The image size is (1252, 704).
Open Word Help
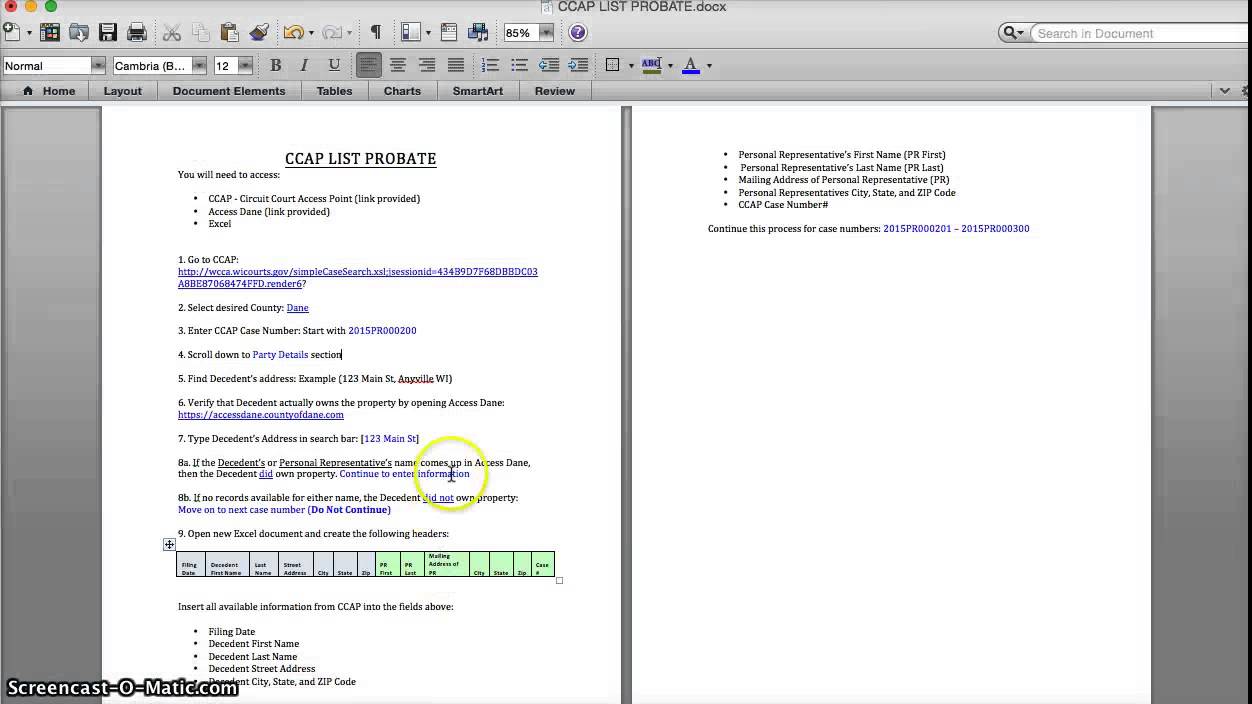[x=578, y=32]
